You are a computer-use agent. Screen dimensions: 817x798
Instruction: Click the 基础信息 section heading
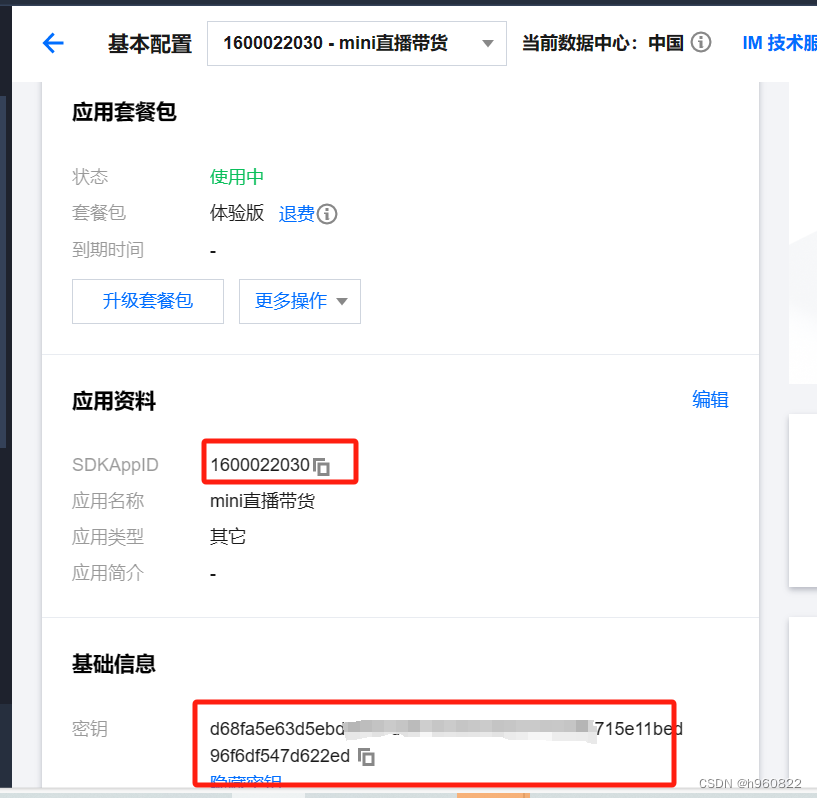pos(114,664)
